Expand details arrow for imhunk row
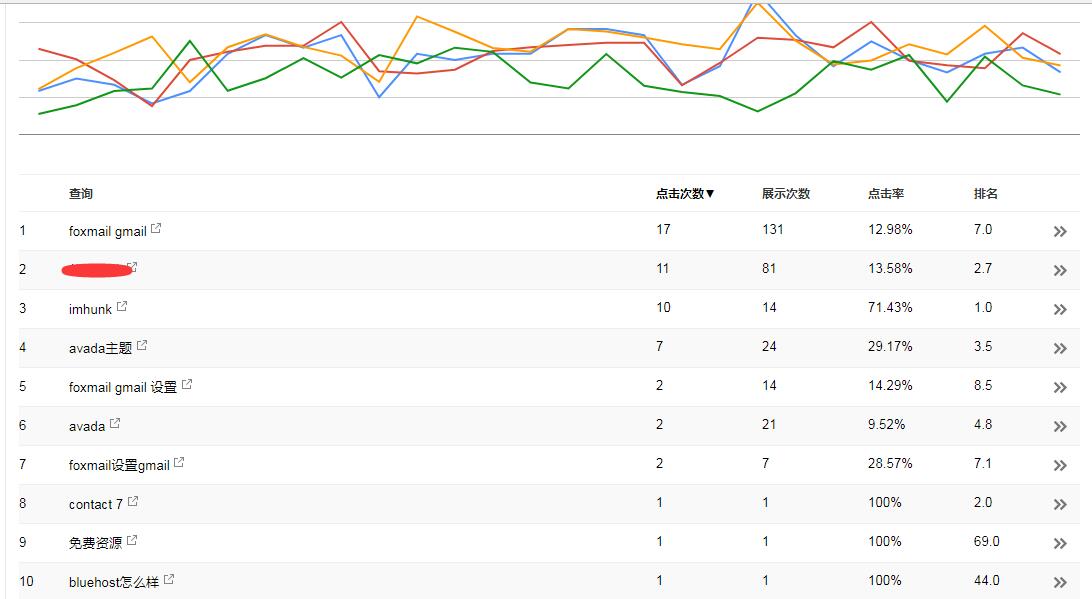This screenshot has width=1092, height=599. coord(1060,309)
